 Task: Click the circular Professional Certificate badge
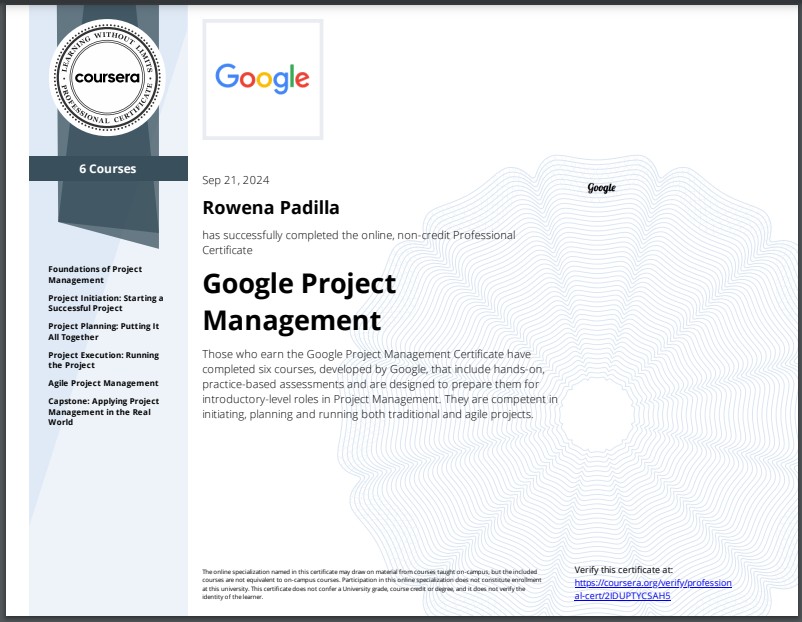(108, 76)
